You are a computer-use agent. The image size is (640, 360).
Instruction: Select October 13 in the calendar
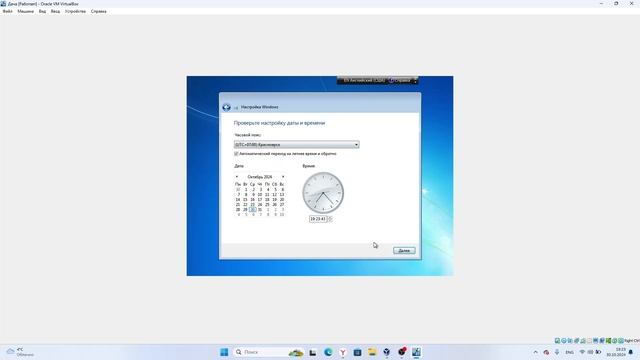(282, 195)
